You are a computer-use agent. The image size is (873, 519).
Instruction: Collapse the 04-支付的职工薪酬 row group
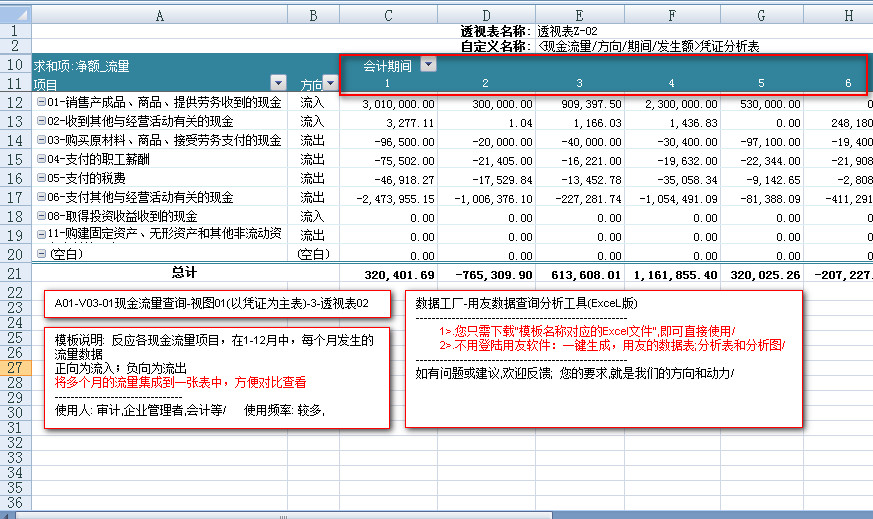(x=41, y=160)
